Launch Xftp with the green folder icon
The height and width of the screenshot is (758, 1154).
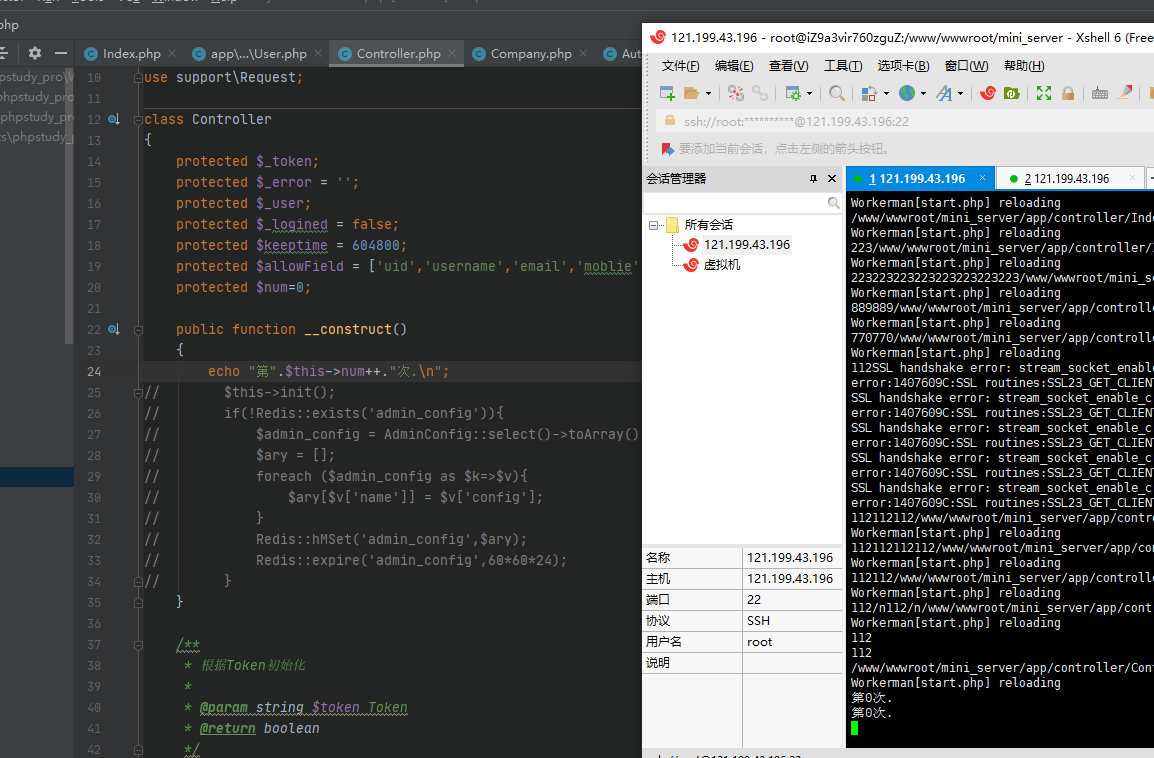point(1012,93)
